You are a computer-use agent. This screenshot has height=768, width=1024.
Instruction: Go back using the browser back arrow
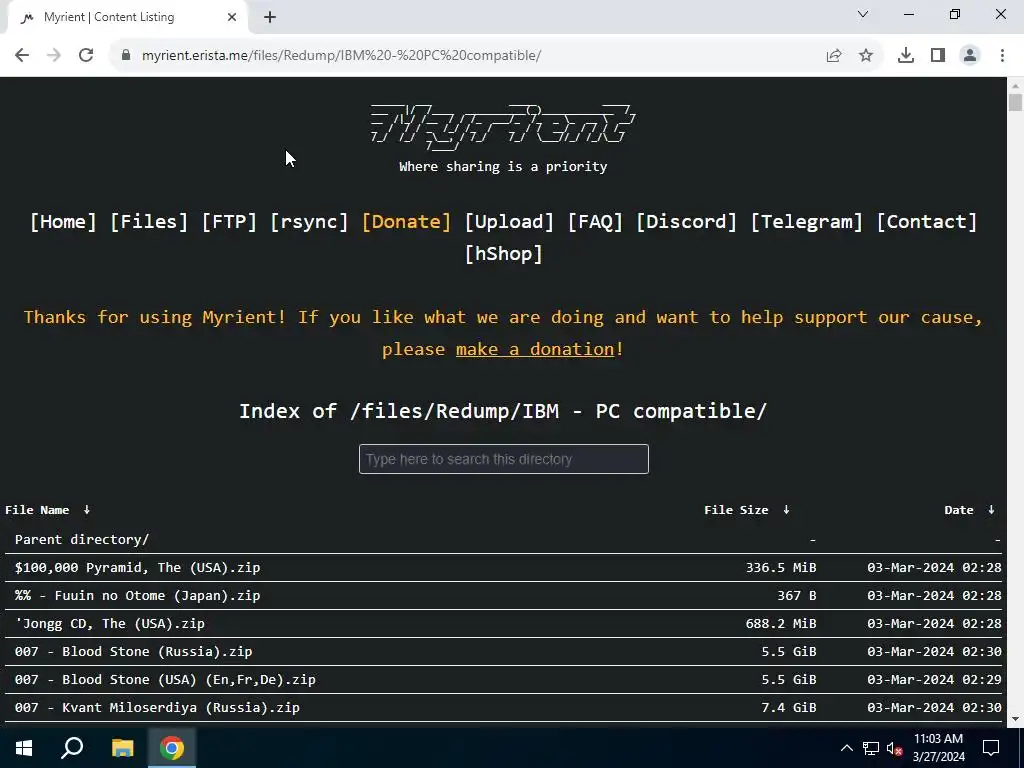pyautogui.click(x=22, y=56)
